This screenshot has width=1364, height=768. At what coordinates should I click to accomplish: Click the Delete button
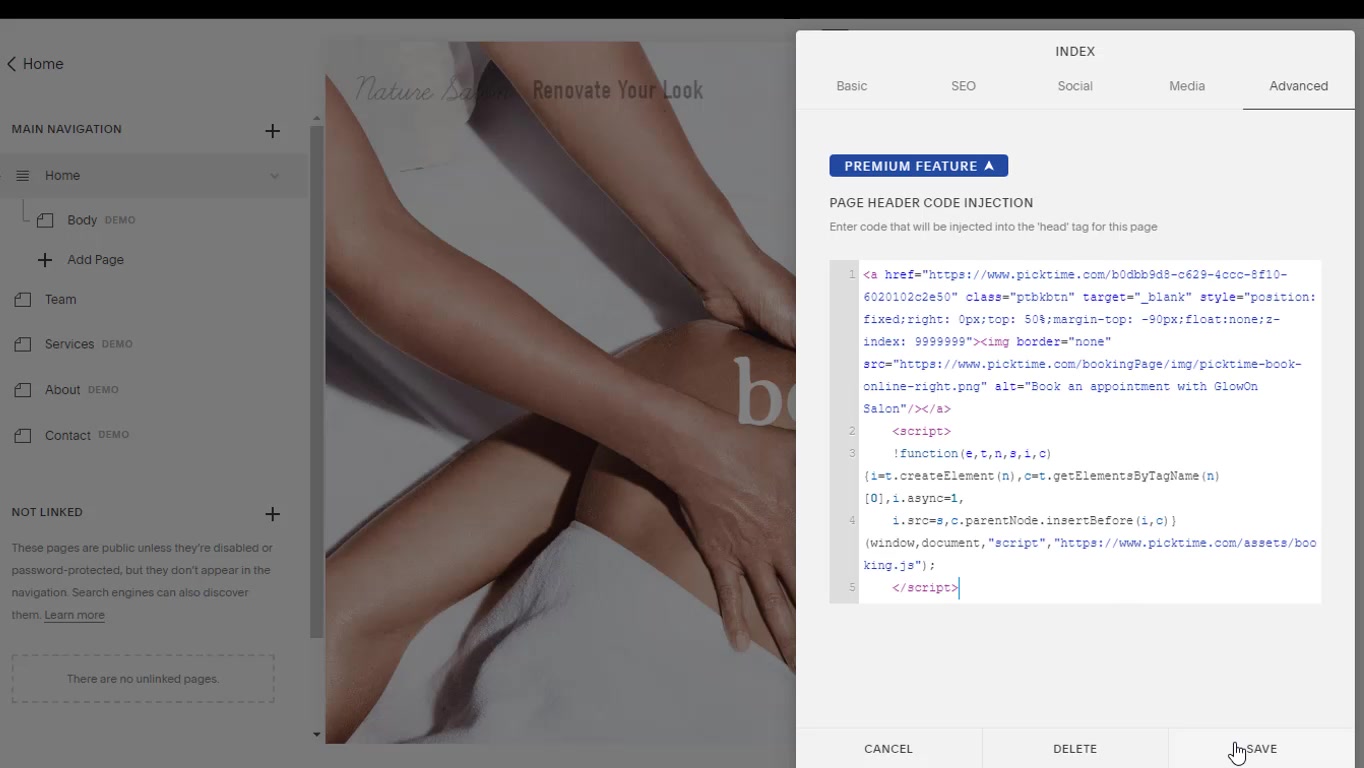(1075, 748)
